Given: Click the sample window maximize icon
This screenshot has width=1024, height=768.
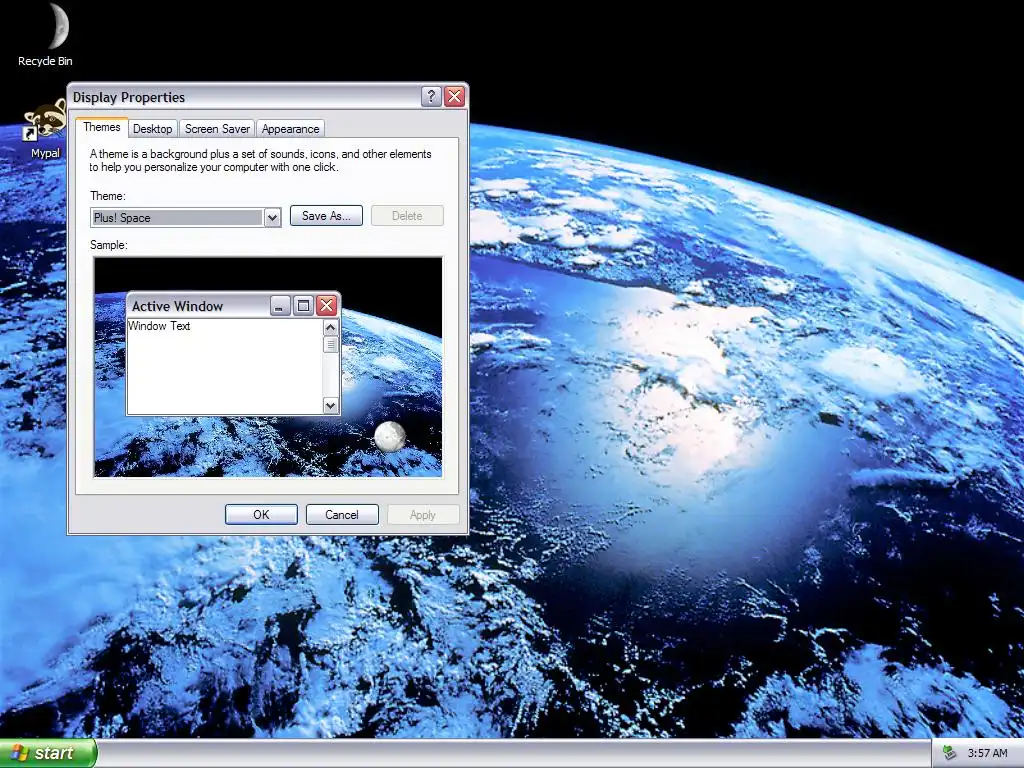Looking at the screenshot, I should tap(303, 305).
